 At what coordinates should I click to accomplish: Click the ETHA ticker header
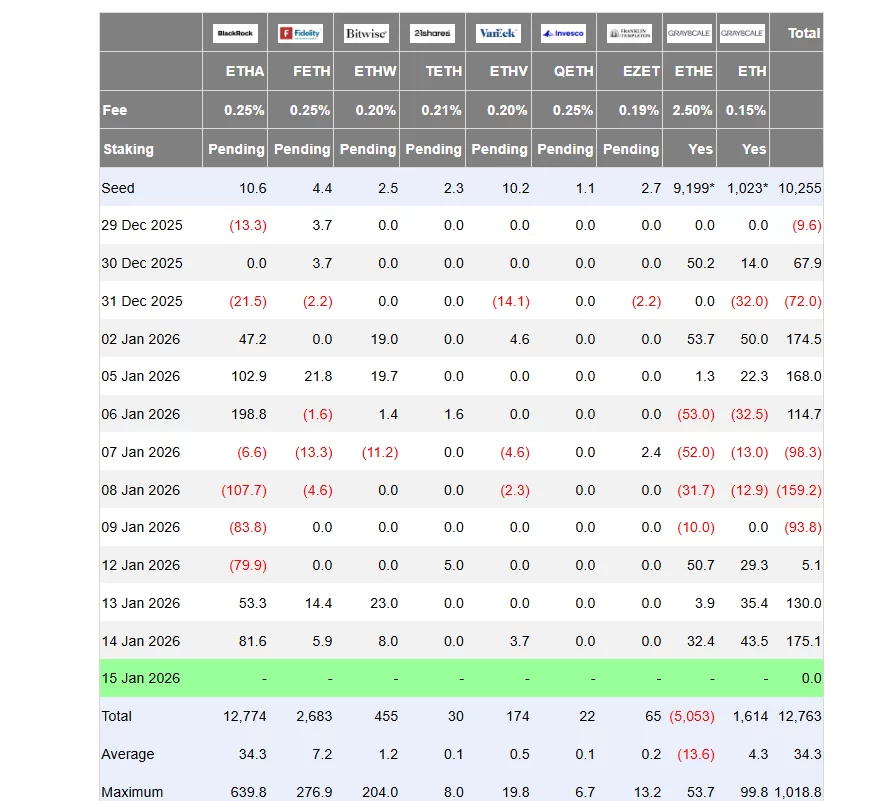click(245, 71)
